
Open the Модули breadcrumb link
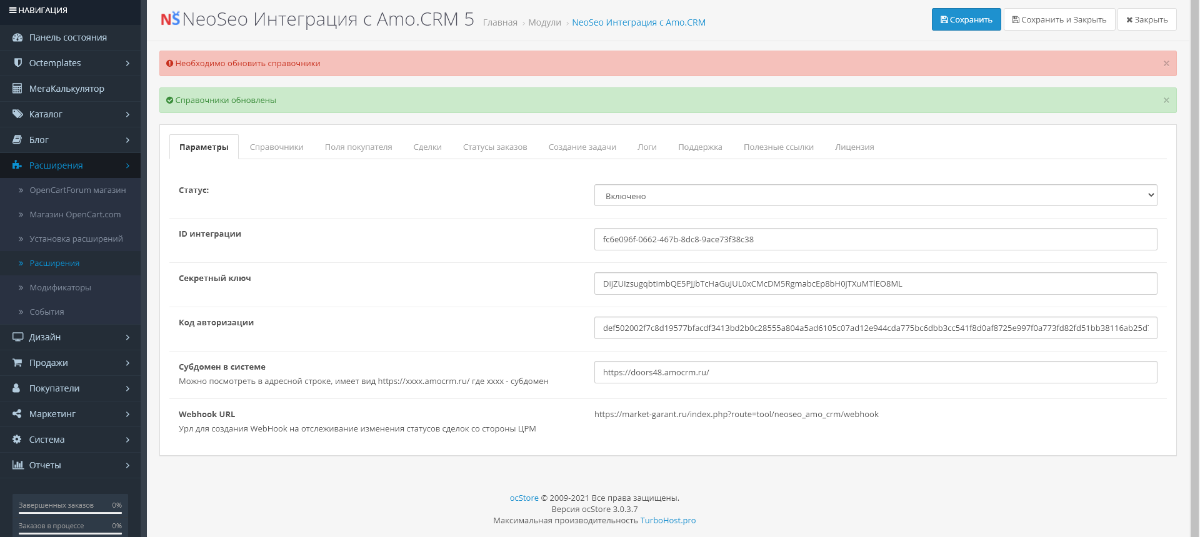point(545,22)
